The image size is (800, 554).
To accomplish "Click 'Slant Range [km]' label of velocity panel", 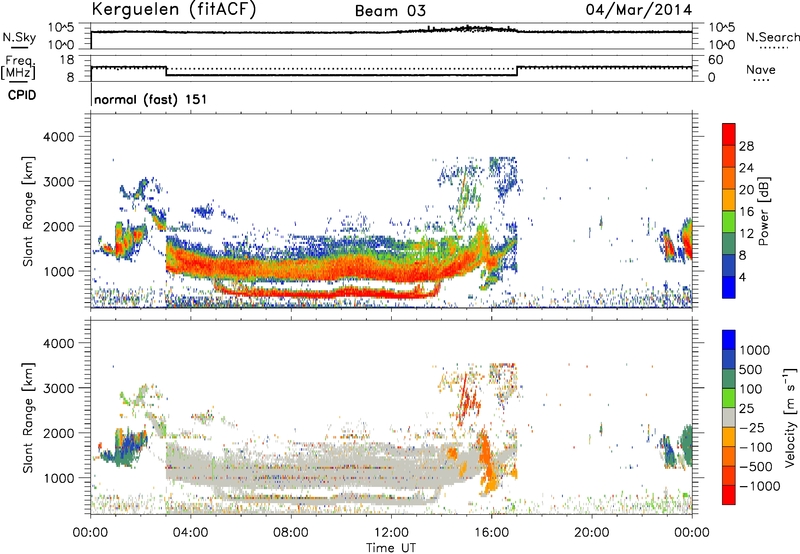I will (x=28, y=417).
